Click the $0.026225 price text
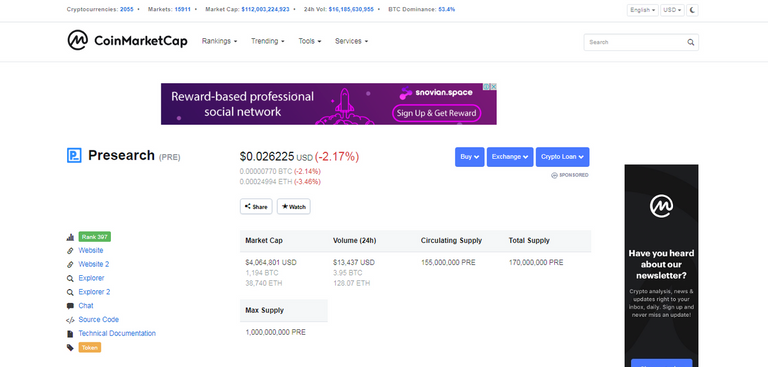The width and height of the screenshot is (768, 367). 267,157
